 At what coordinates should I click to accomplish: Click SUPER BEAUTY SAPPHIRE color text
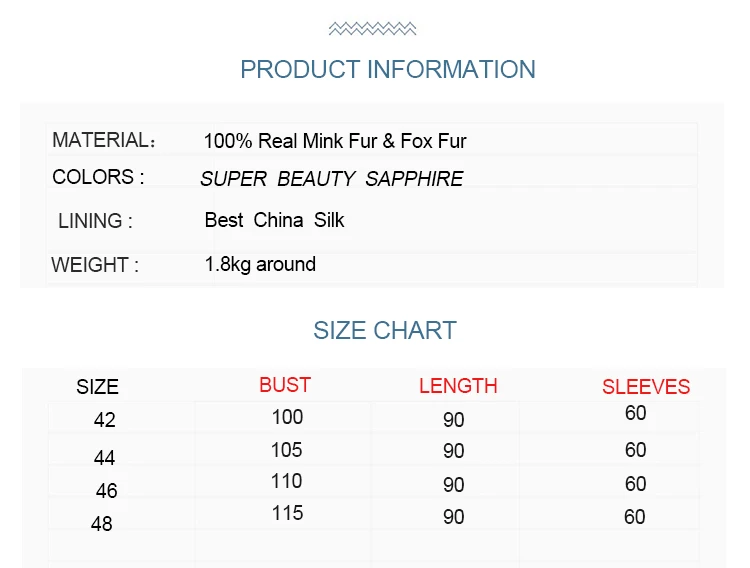[332, 179]
